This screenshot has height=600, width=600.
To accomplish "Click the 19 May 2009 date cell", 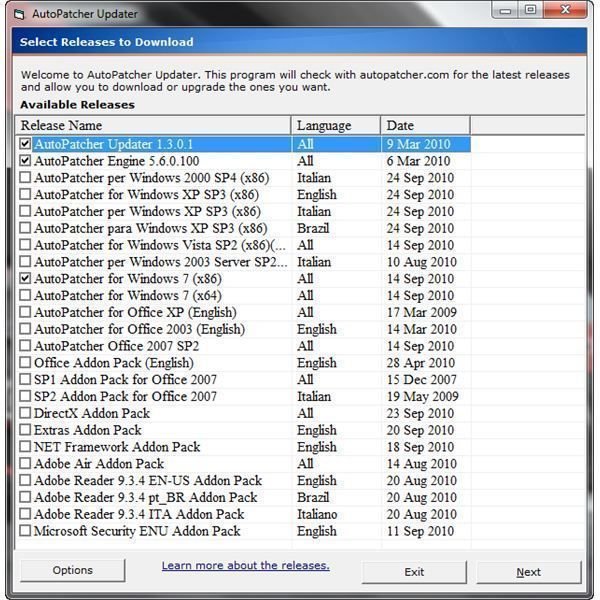I will (x=422, y=397).
